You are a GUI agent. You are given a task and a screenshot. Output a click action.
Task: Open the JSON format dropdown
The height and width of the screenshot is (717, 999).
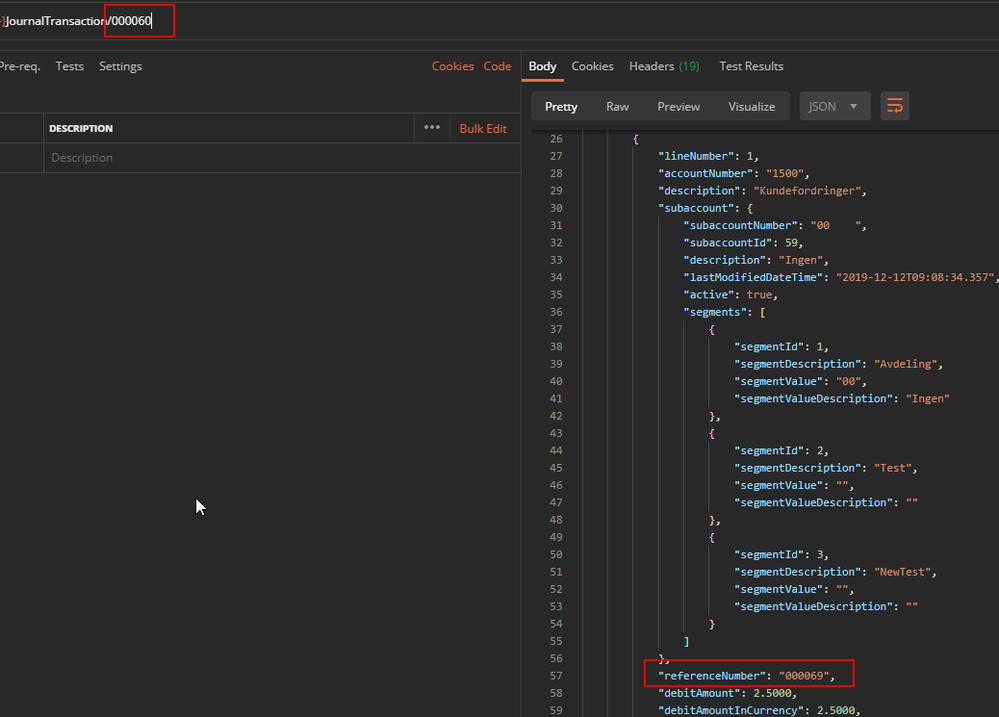(834, 106)
